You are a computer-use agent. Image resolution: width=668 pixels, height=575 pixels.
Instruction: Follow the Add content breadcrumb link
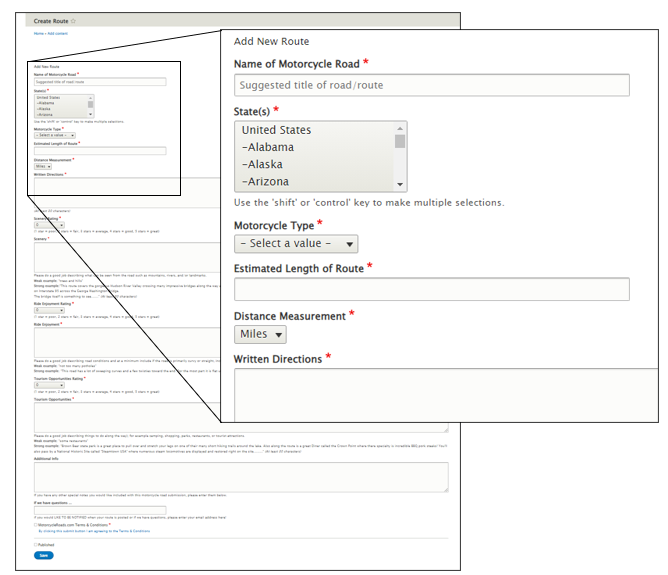click(x=58, y=34)
